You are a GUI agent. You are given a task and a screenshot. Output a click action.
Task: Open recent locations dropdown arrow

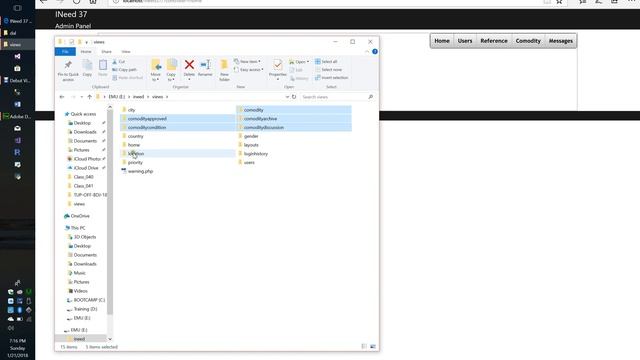[82, 97]
